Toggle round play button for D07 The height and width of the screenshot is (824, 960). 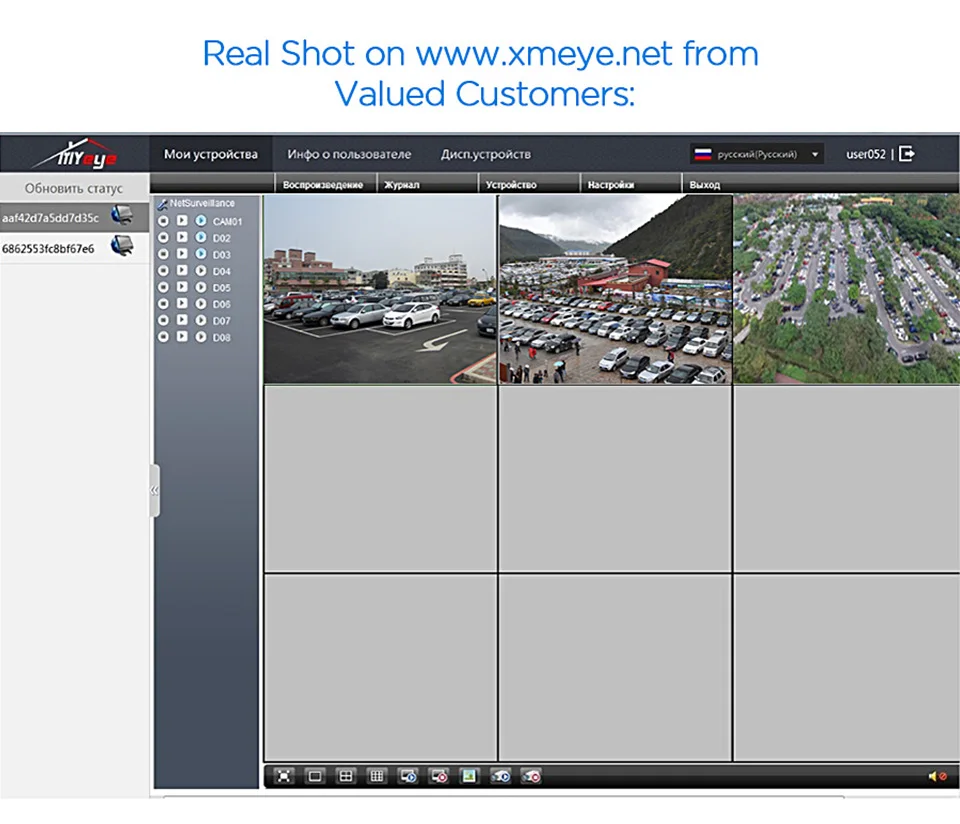[201, 320]
